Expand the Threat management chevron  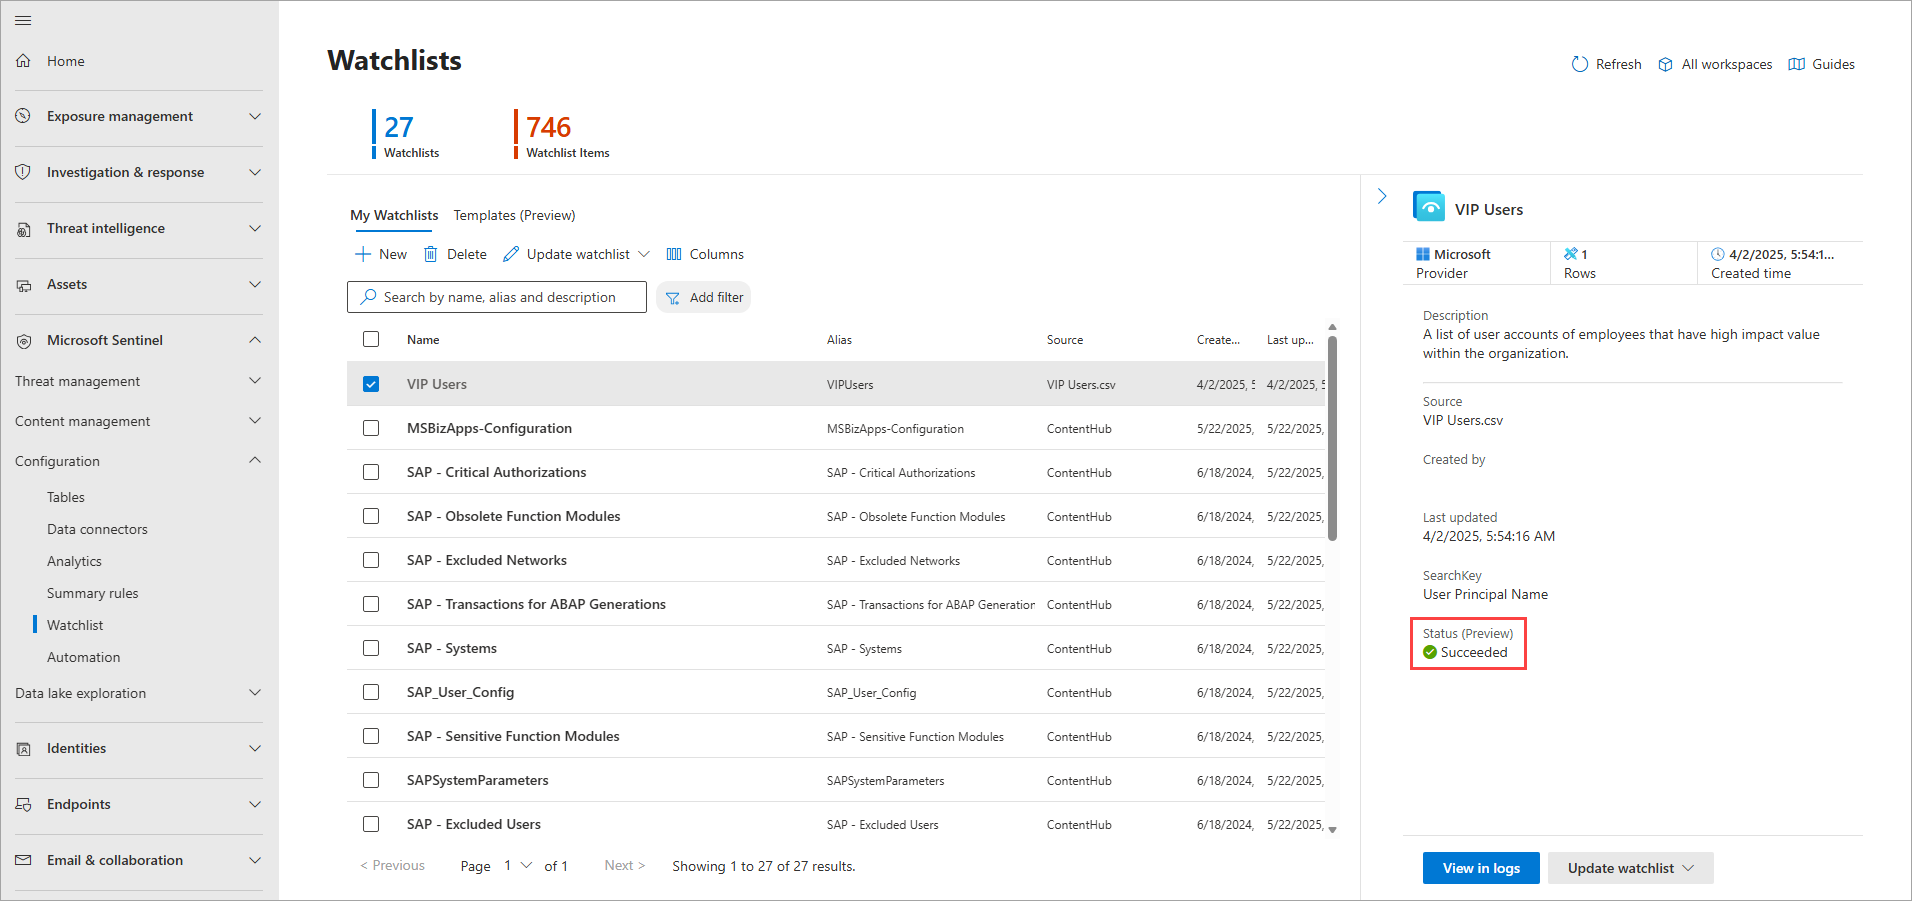[255, 380]
